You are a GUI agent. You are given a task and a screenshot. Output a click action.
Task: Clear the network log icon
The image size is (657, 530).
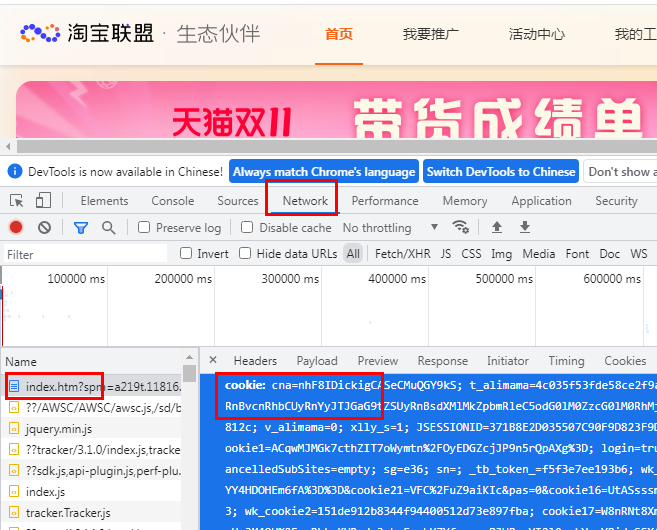(44, 228)
